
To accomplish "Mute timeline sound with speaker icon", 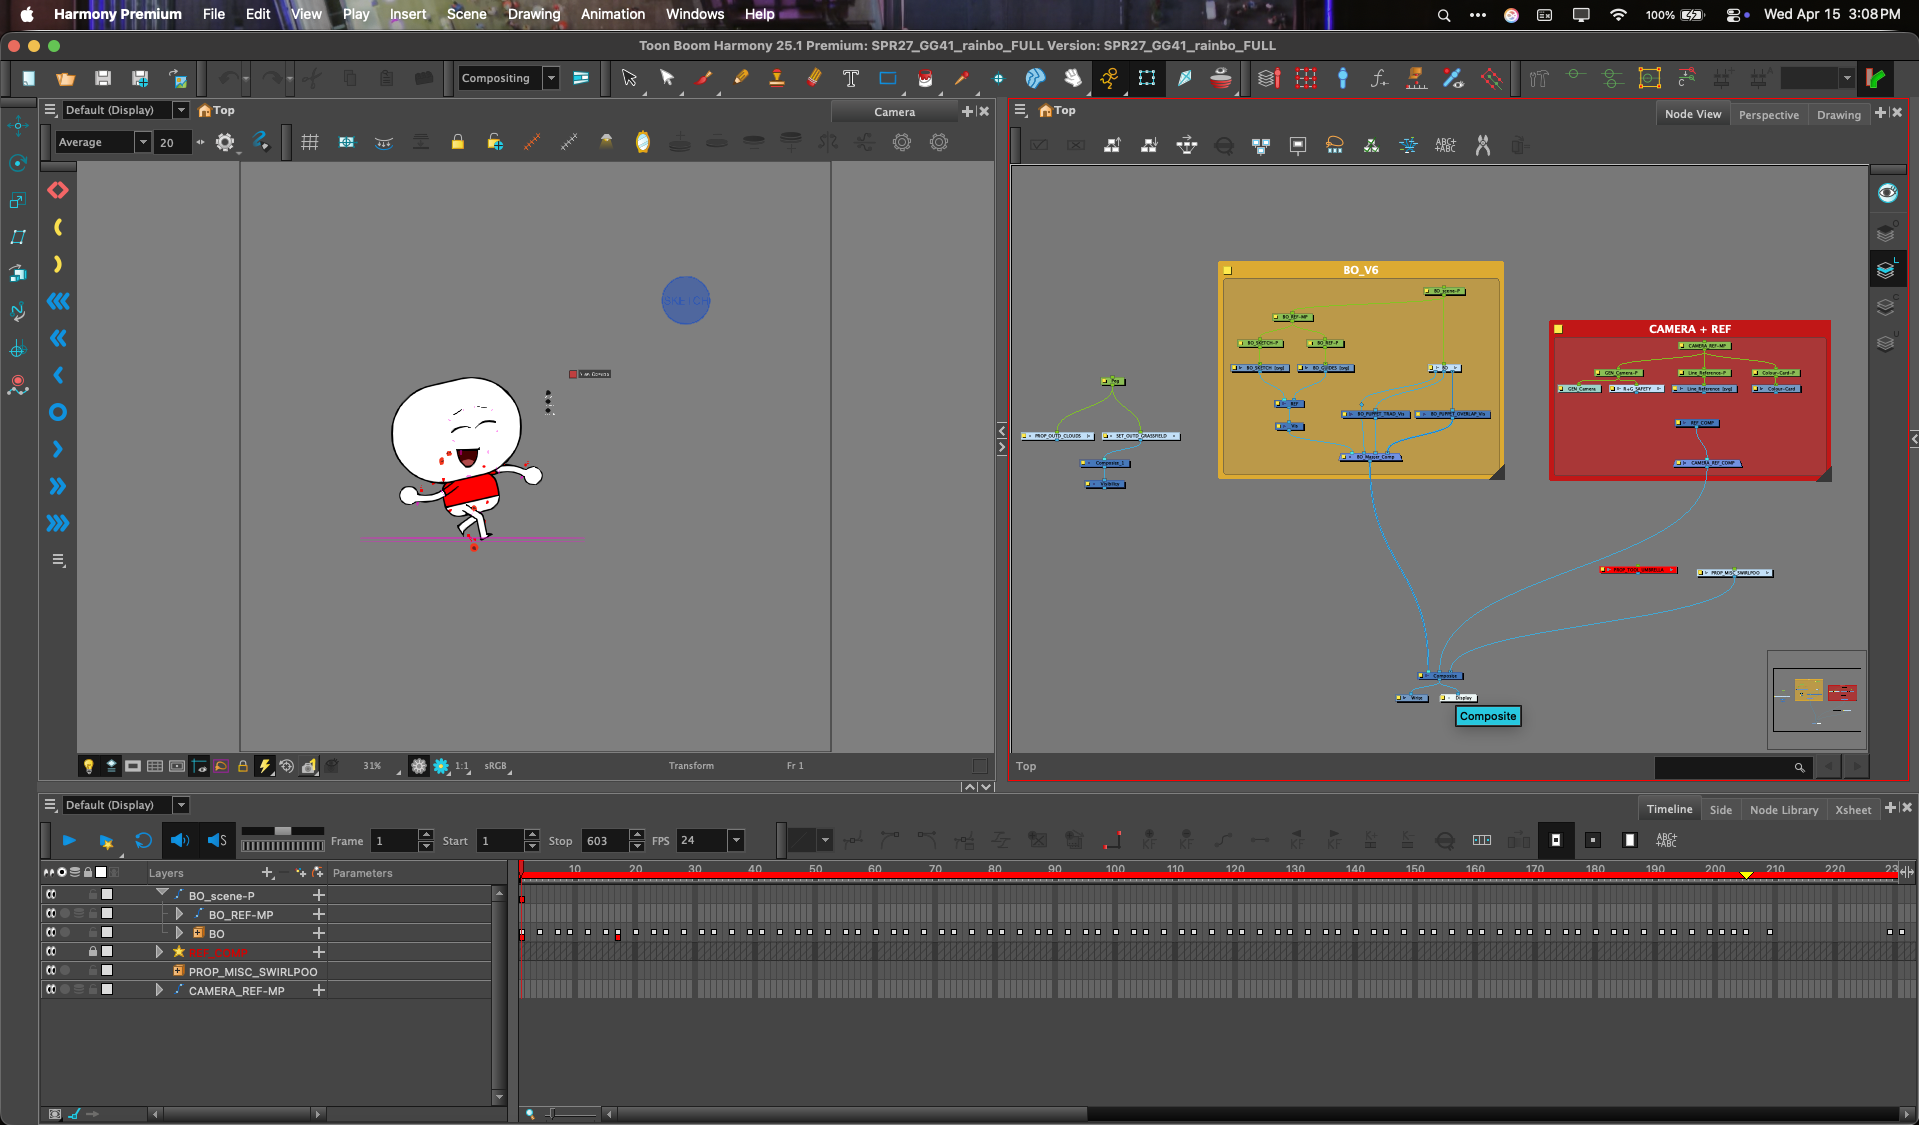I will click(x=180, y=841).
